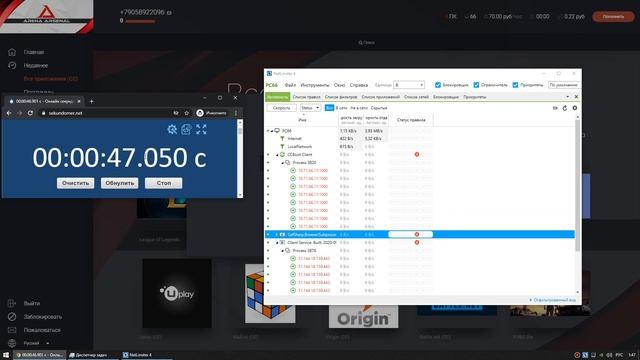
Task: Open NetLimiter view settings gear
Action: pyautogui.click(x=575, y=108)
